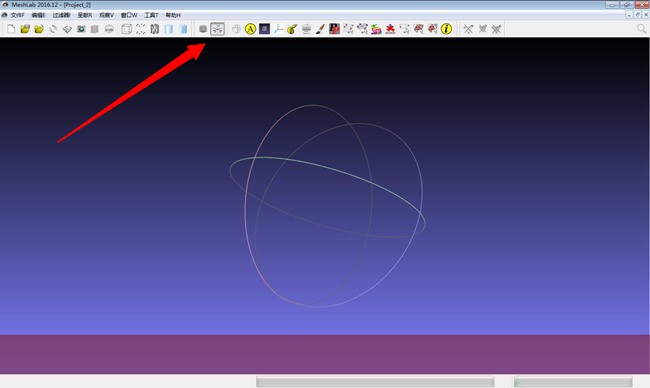The height and width of the screenshot is (388, 650).
Task: Create a new empty project
Action: pos(11,29)
